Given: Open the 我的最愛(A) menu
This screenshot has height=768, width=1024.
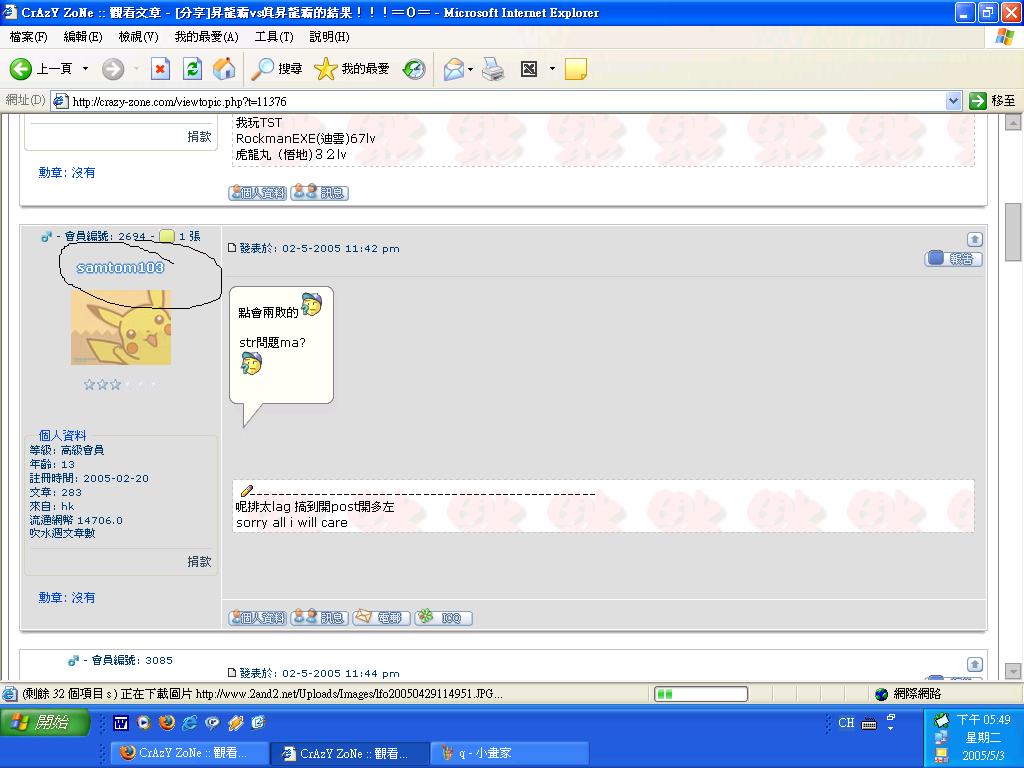Looking at the screenshot, I should [206, 37].
